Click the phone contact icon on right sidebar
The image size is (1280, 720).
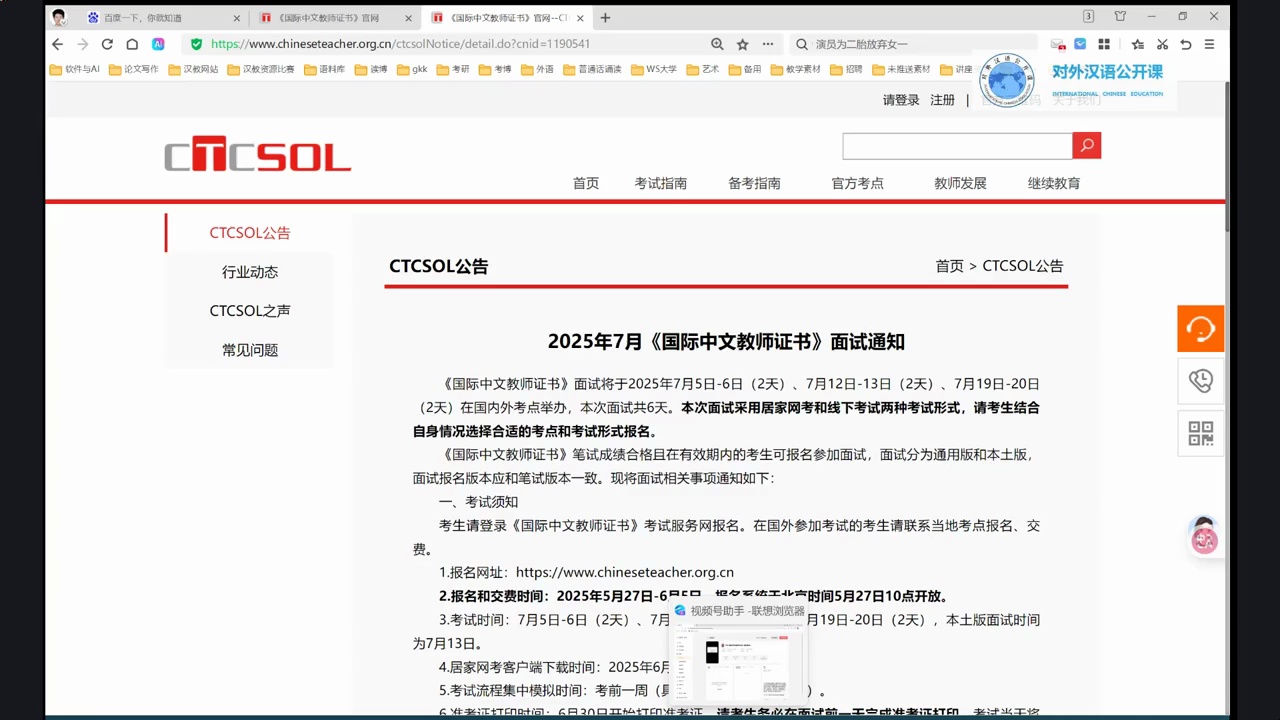[1200, 381]
